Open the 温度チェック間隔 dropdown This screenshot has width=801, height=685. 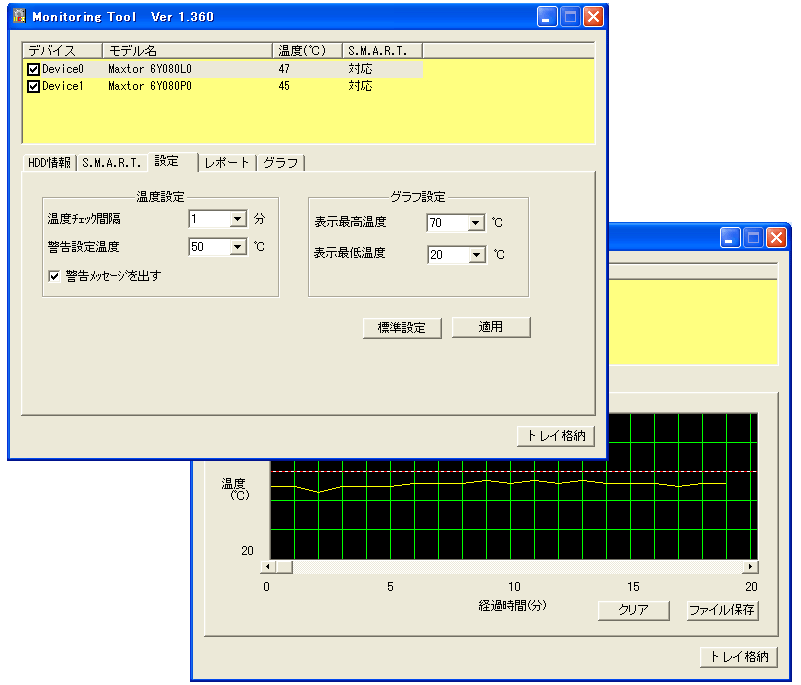click(x=237, y=219)
